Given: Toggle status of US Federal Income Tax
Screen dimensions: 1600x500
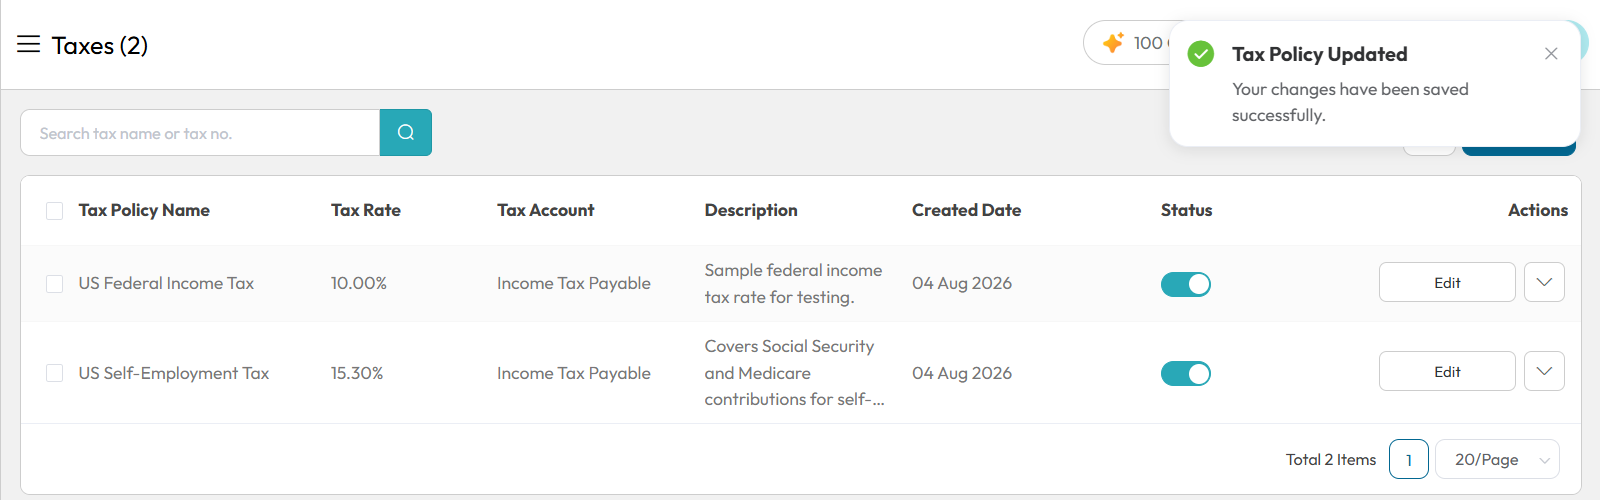Looking at the screenshot, I should coord(1186,284).
